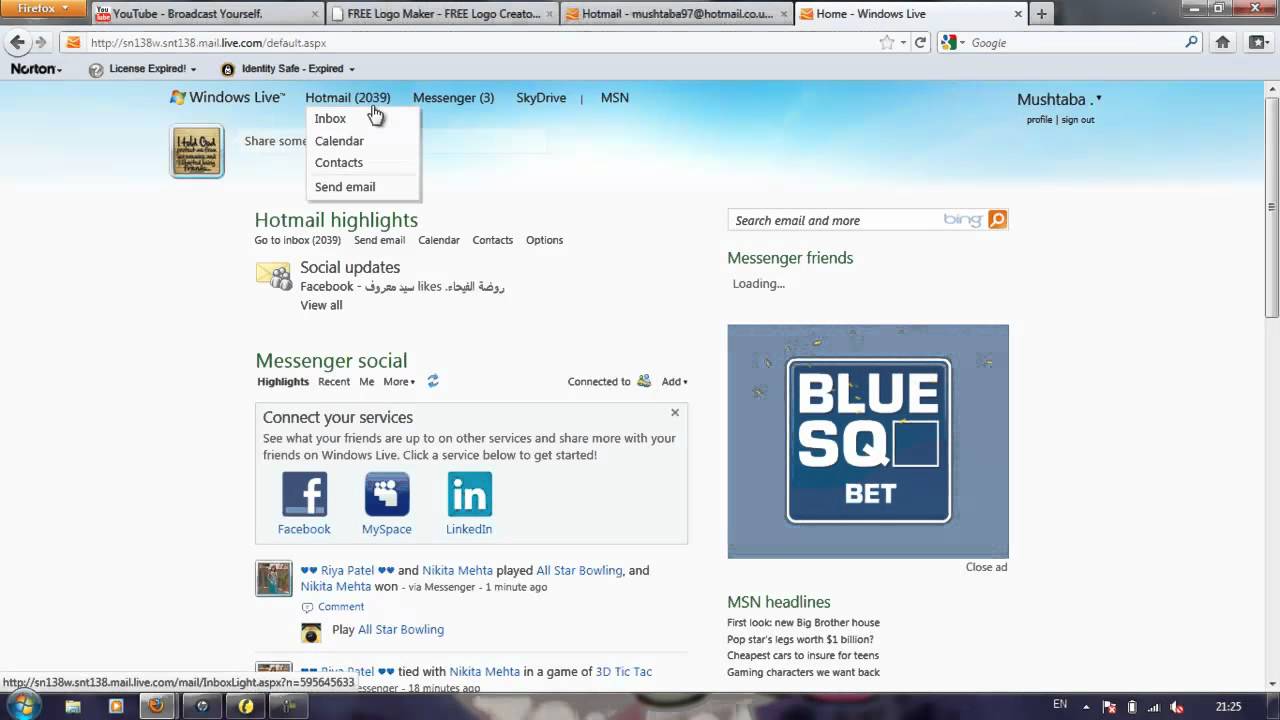The width and height of the screenshot is (1280, 720).
Task: Open the Facebook service icon
Action: point(304,494)
